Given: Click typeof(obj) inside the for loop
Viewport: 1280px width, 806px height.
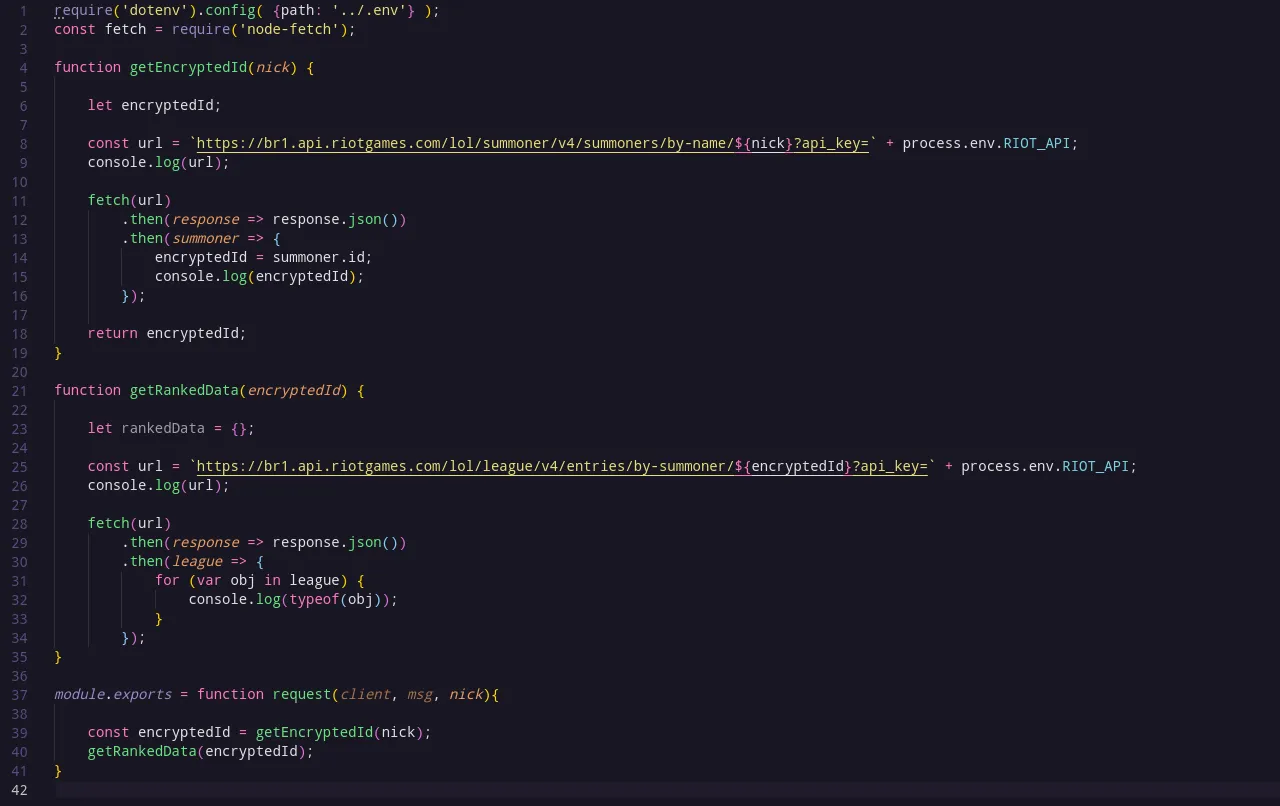Looking at the screenshot, I should click(x=330, y=599).
